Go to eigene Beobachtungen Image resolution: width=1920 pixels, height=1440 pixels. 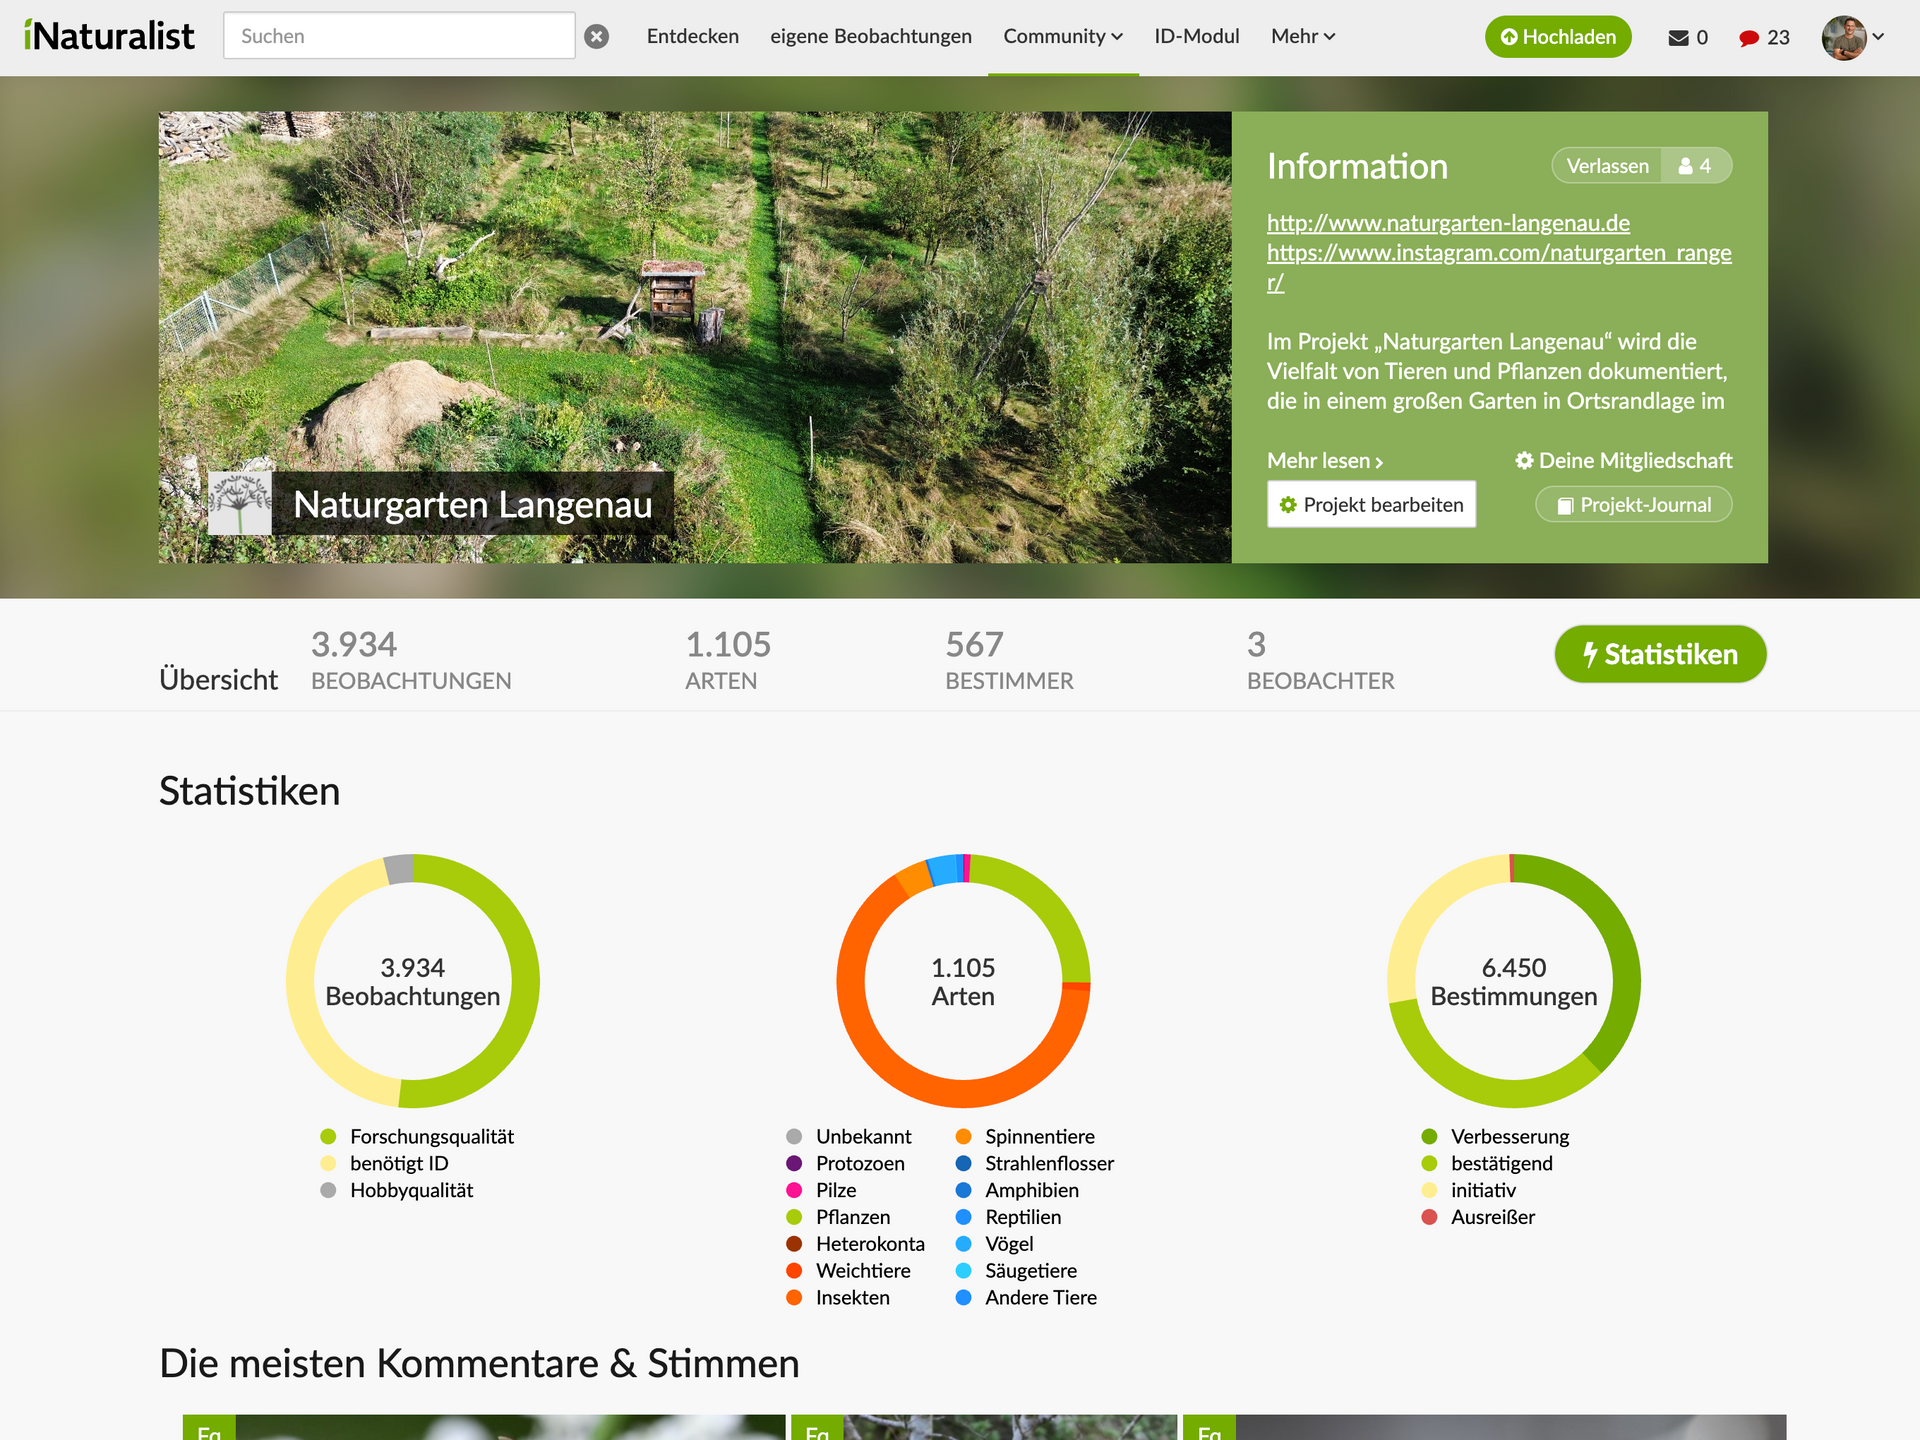pyautogui.click(x=871, y=36)
